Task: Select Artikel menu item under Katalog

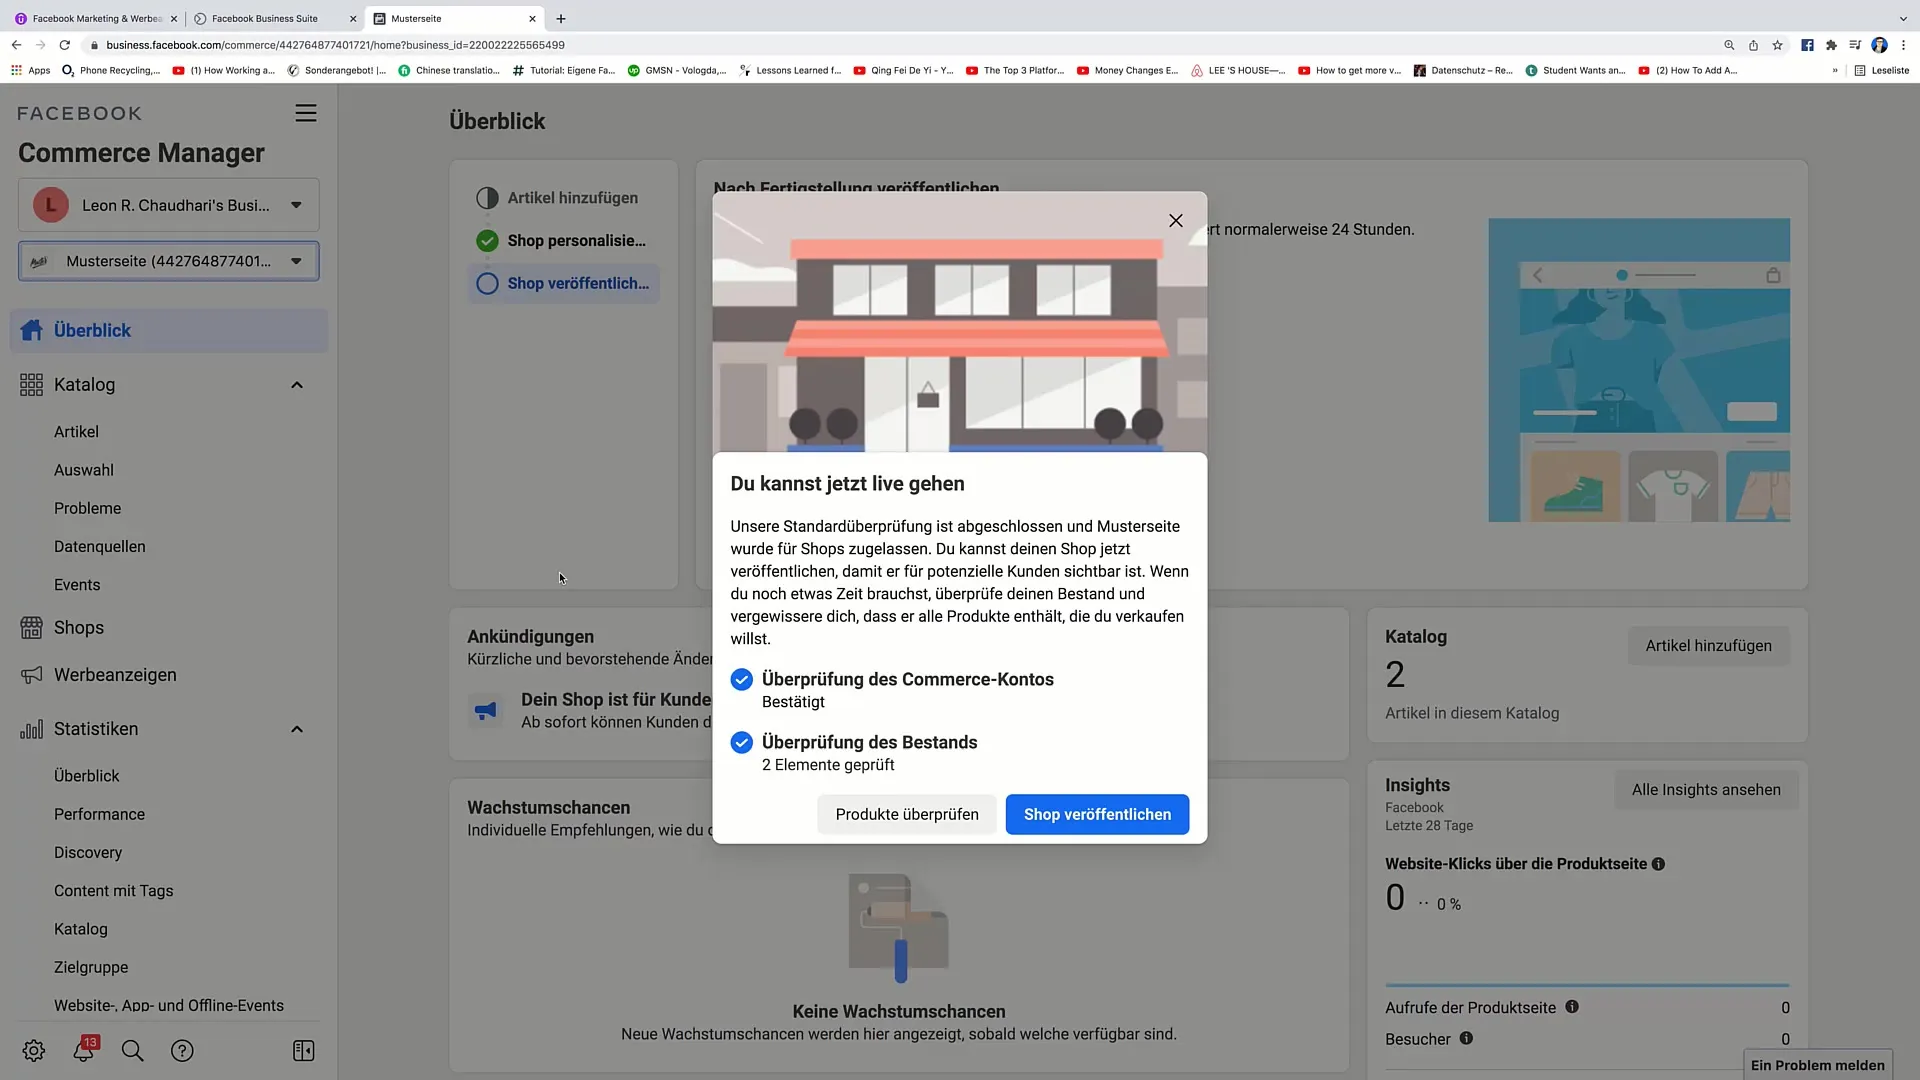Action: point(76,431)
